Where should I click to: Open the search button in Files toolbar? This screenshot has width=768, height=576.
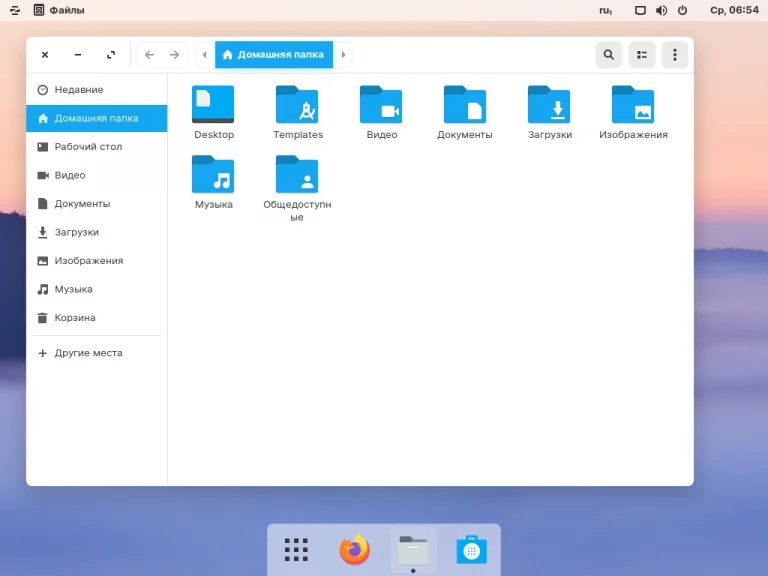[x=608, y=55]
